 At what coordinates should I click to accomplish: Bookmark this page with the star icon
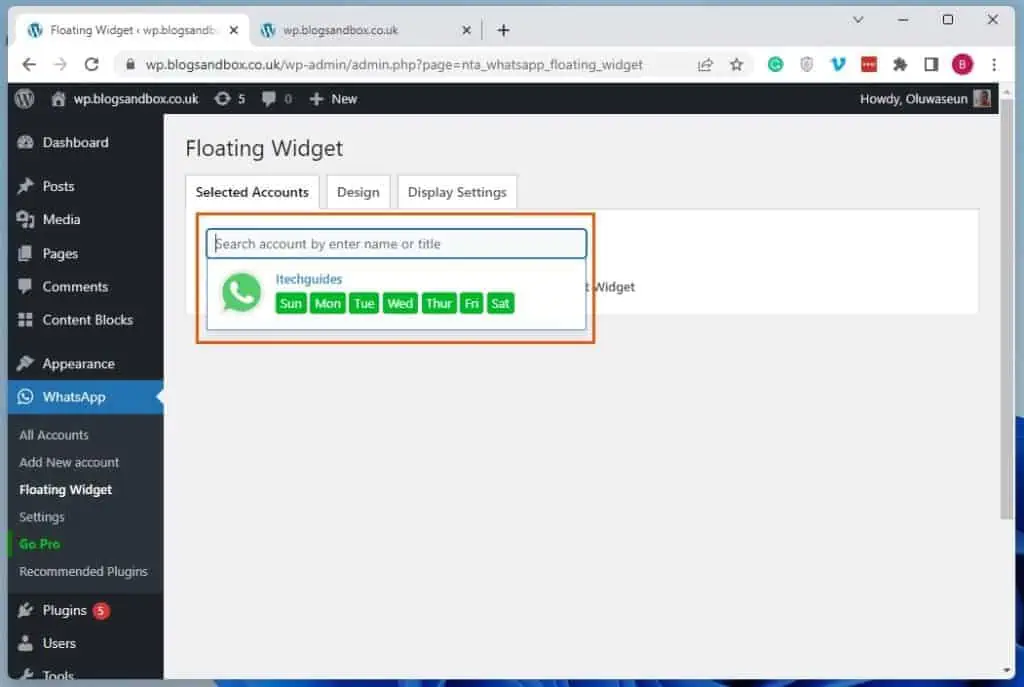click(737, 65)
